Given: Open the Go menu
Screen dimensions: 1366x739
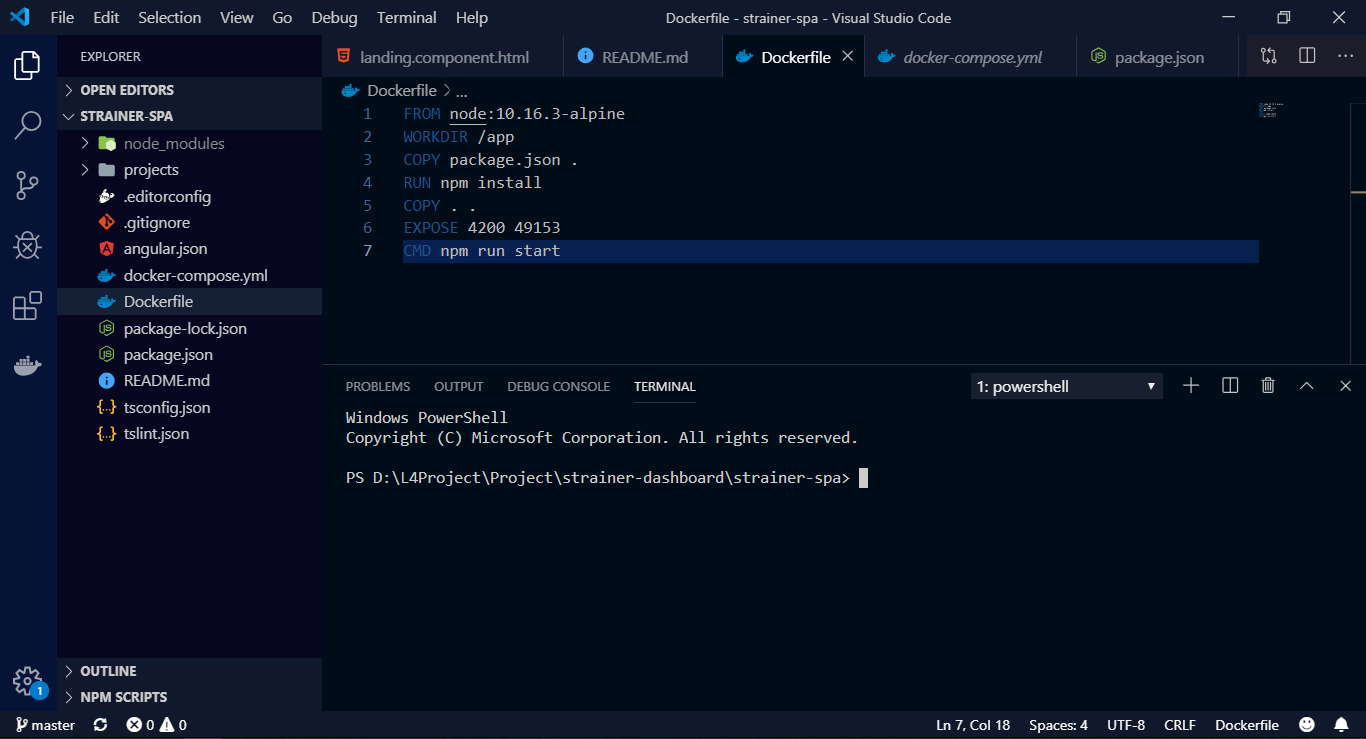Looking at the screenshot, I should 282,17.
